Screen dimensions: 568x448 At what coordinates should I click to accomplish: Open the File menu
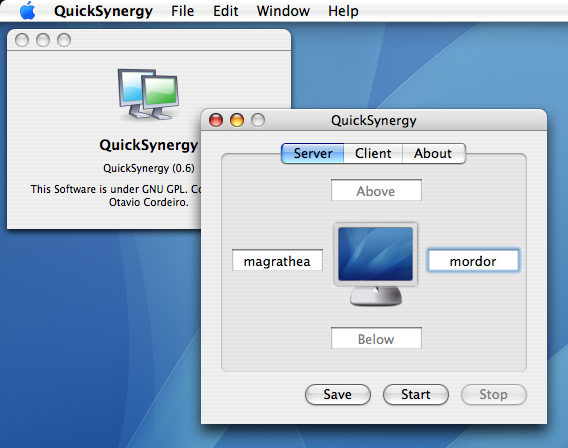pyautogui.click(x=182, y=11)
